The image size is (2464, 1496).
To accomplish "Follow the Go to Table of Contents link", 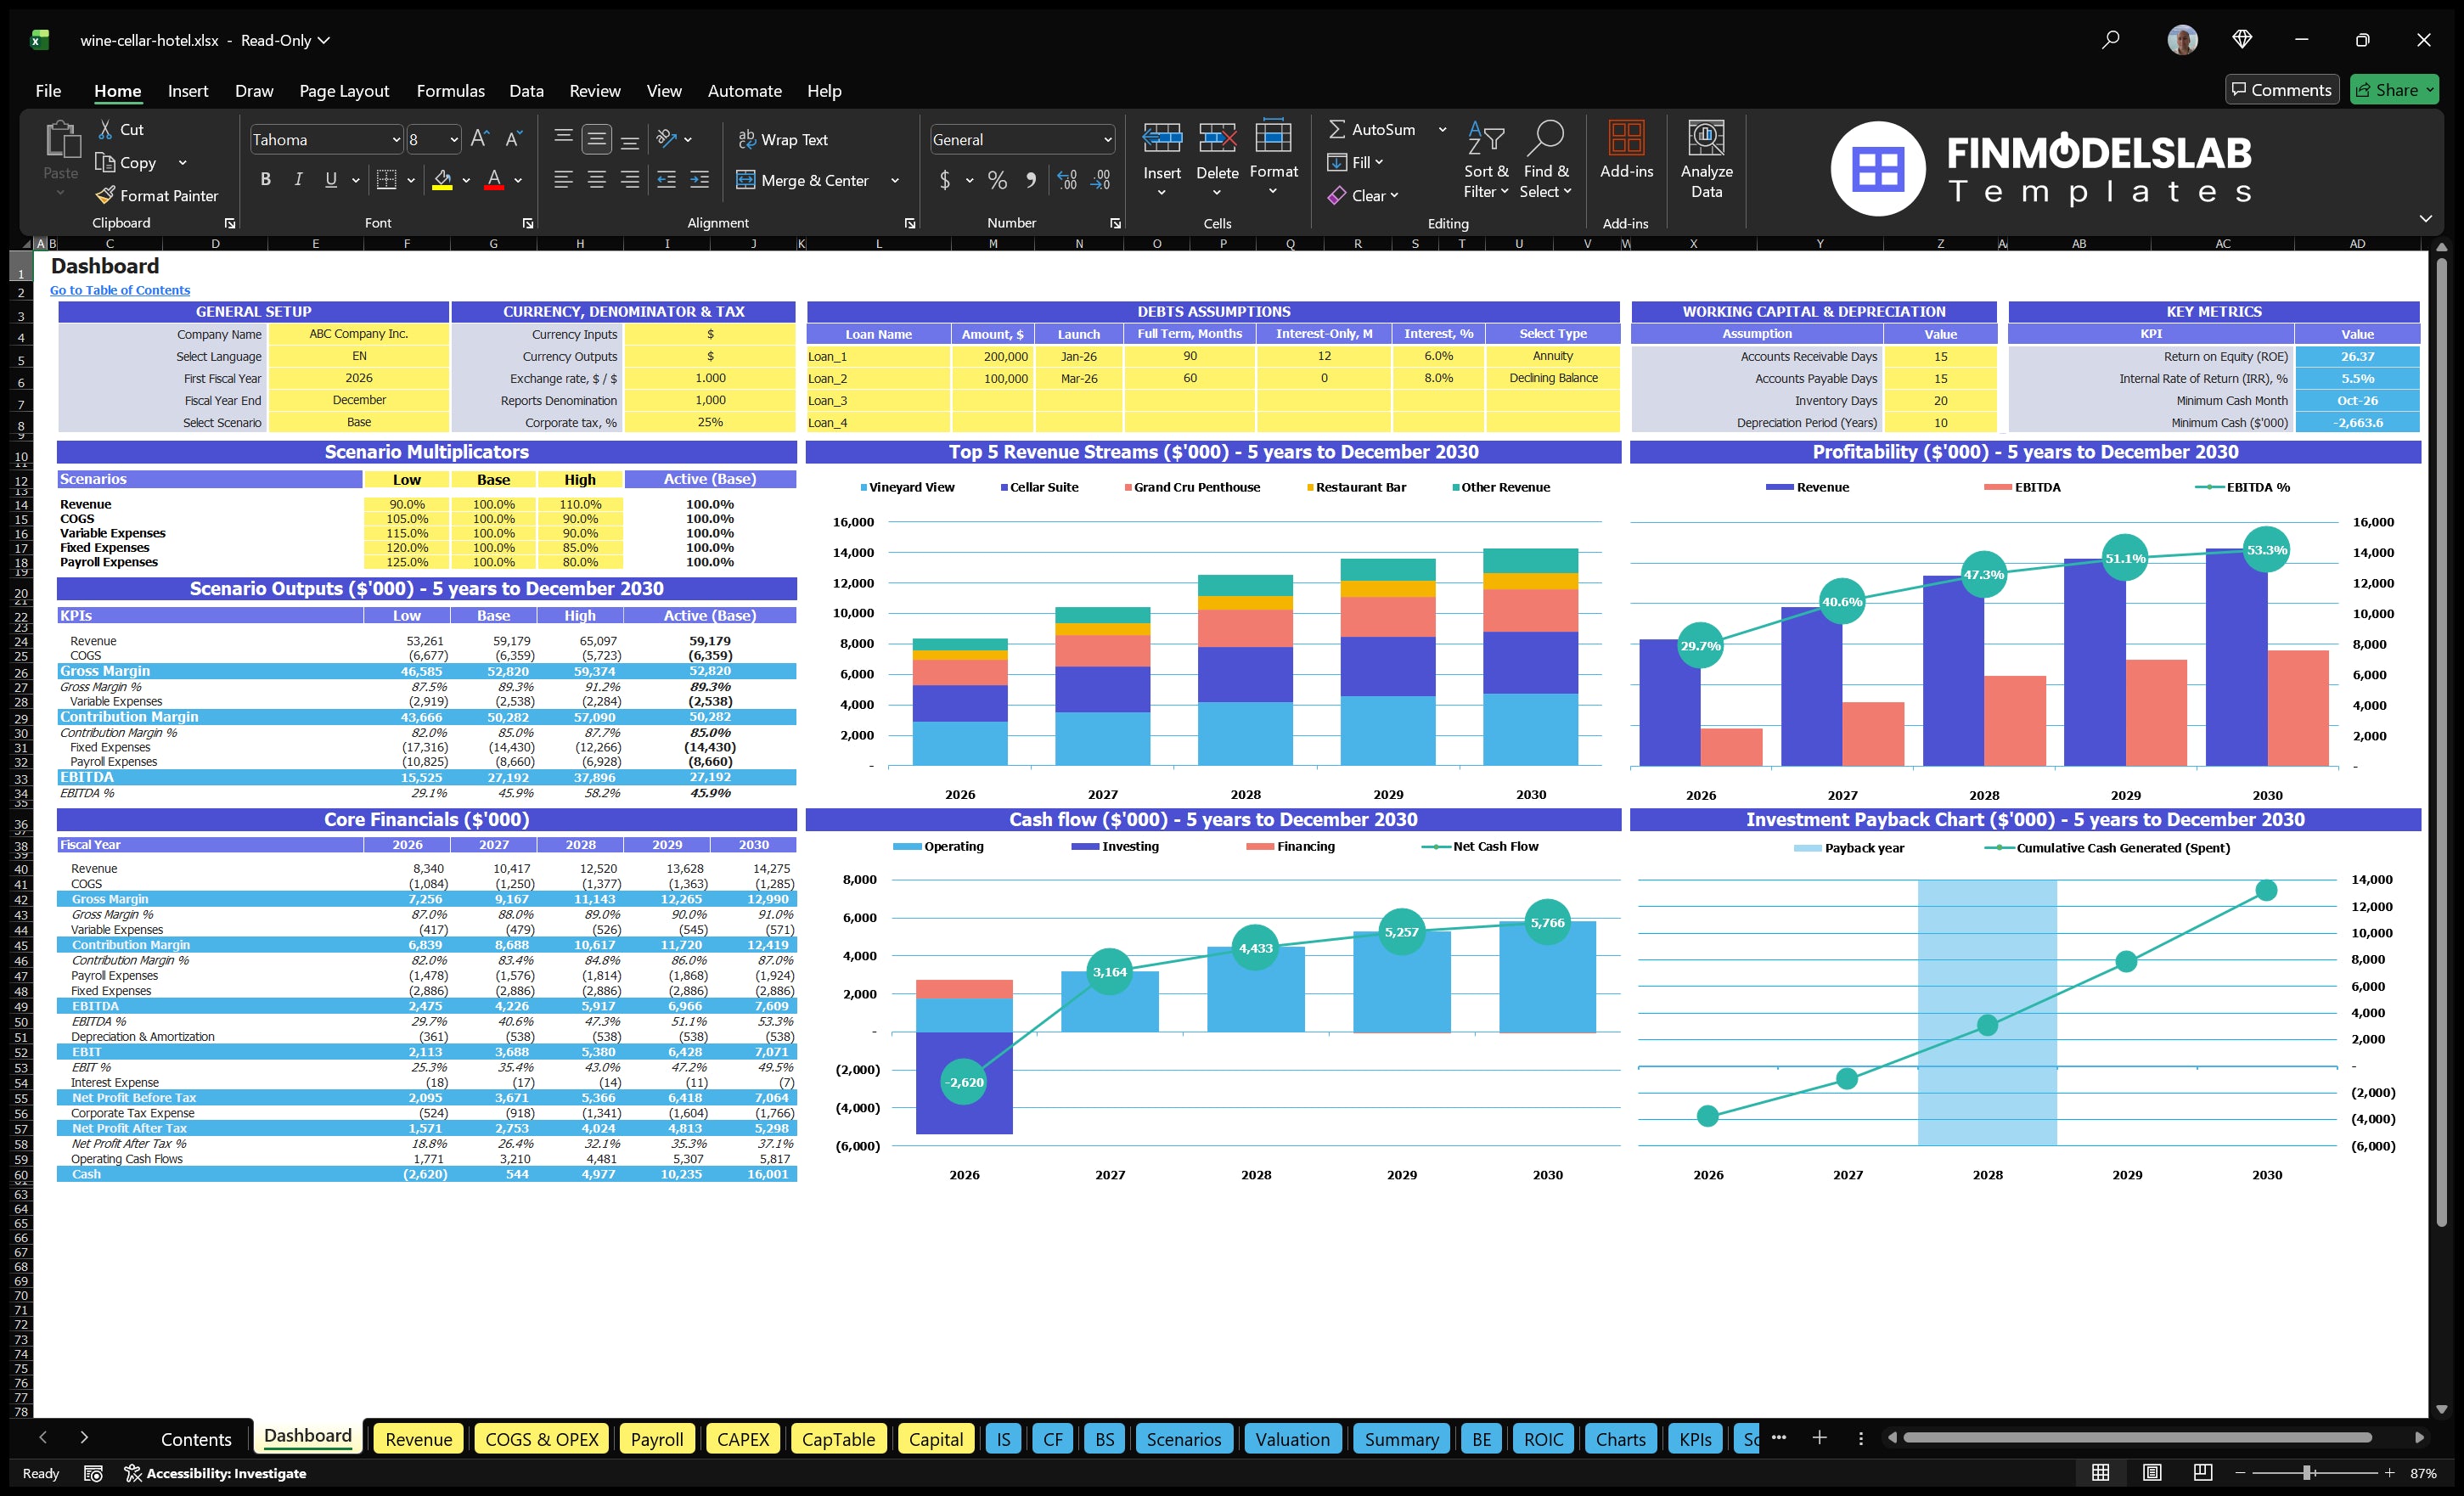I will 119,290.
